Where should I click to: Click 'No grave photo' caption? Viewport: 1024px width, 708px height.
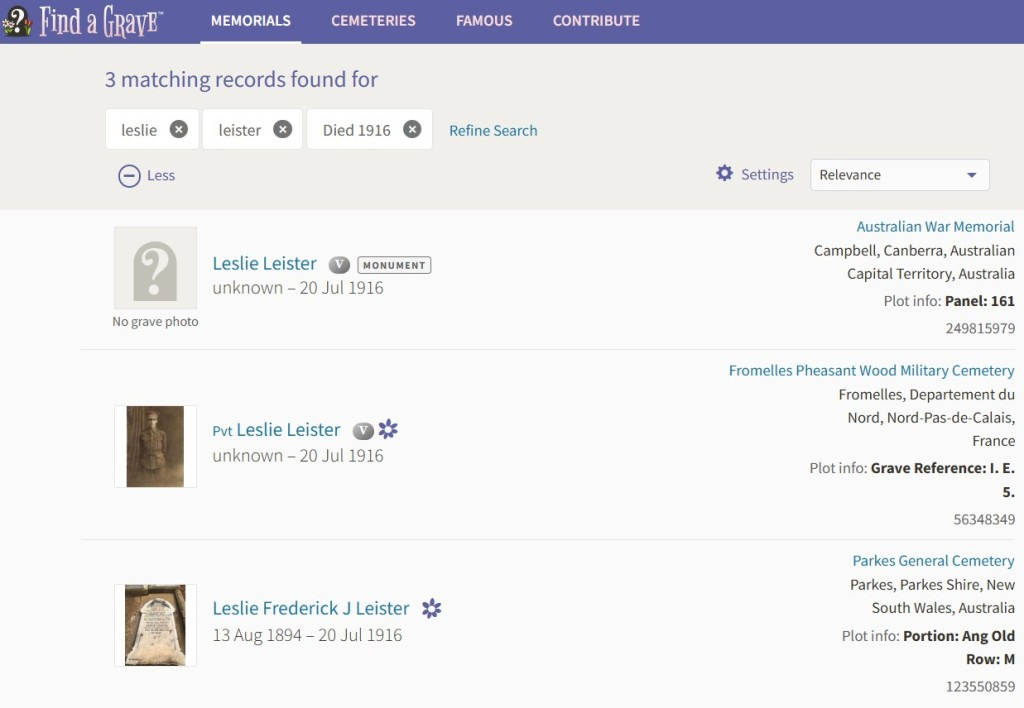tap(155, 321)
